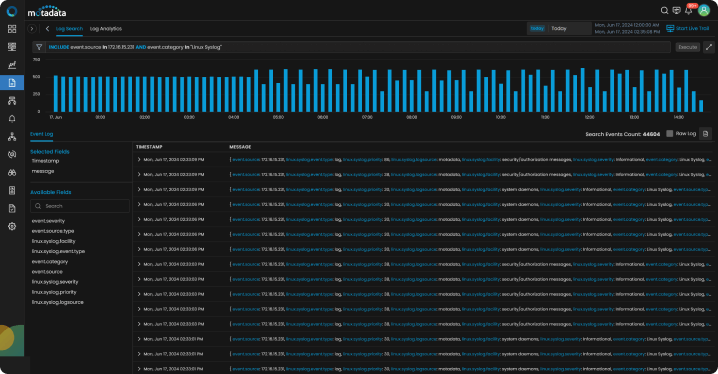Viewport: 718px width, 374px height.
Task: Click the INCLUDE query filter field
Action: pos(351,47)
